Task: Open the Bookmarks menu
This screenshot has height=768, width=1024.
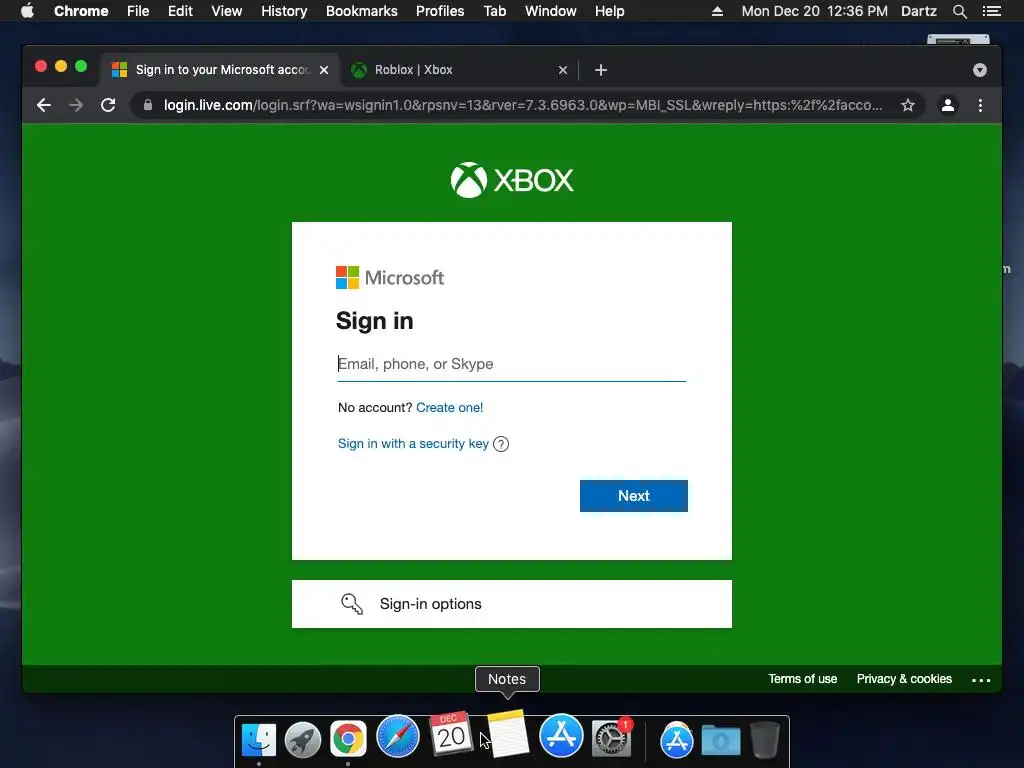Action: pyautogui.click(x=362, y=10)
